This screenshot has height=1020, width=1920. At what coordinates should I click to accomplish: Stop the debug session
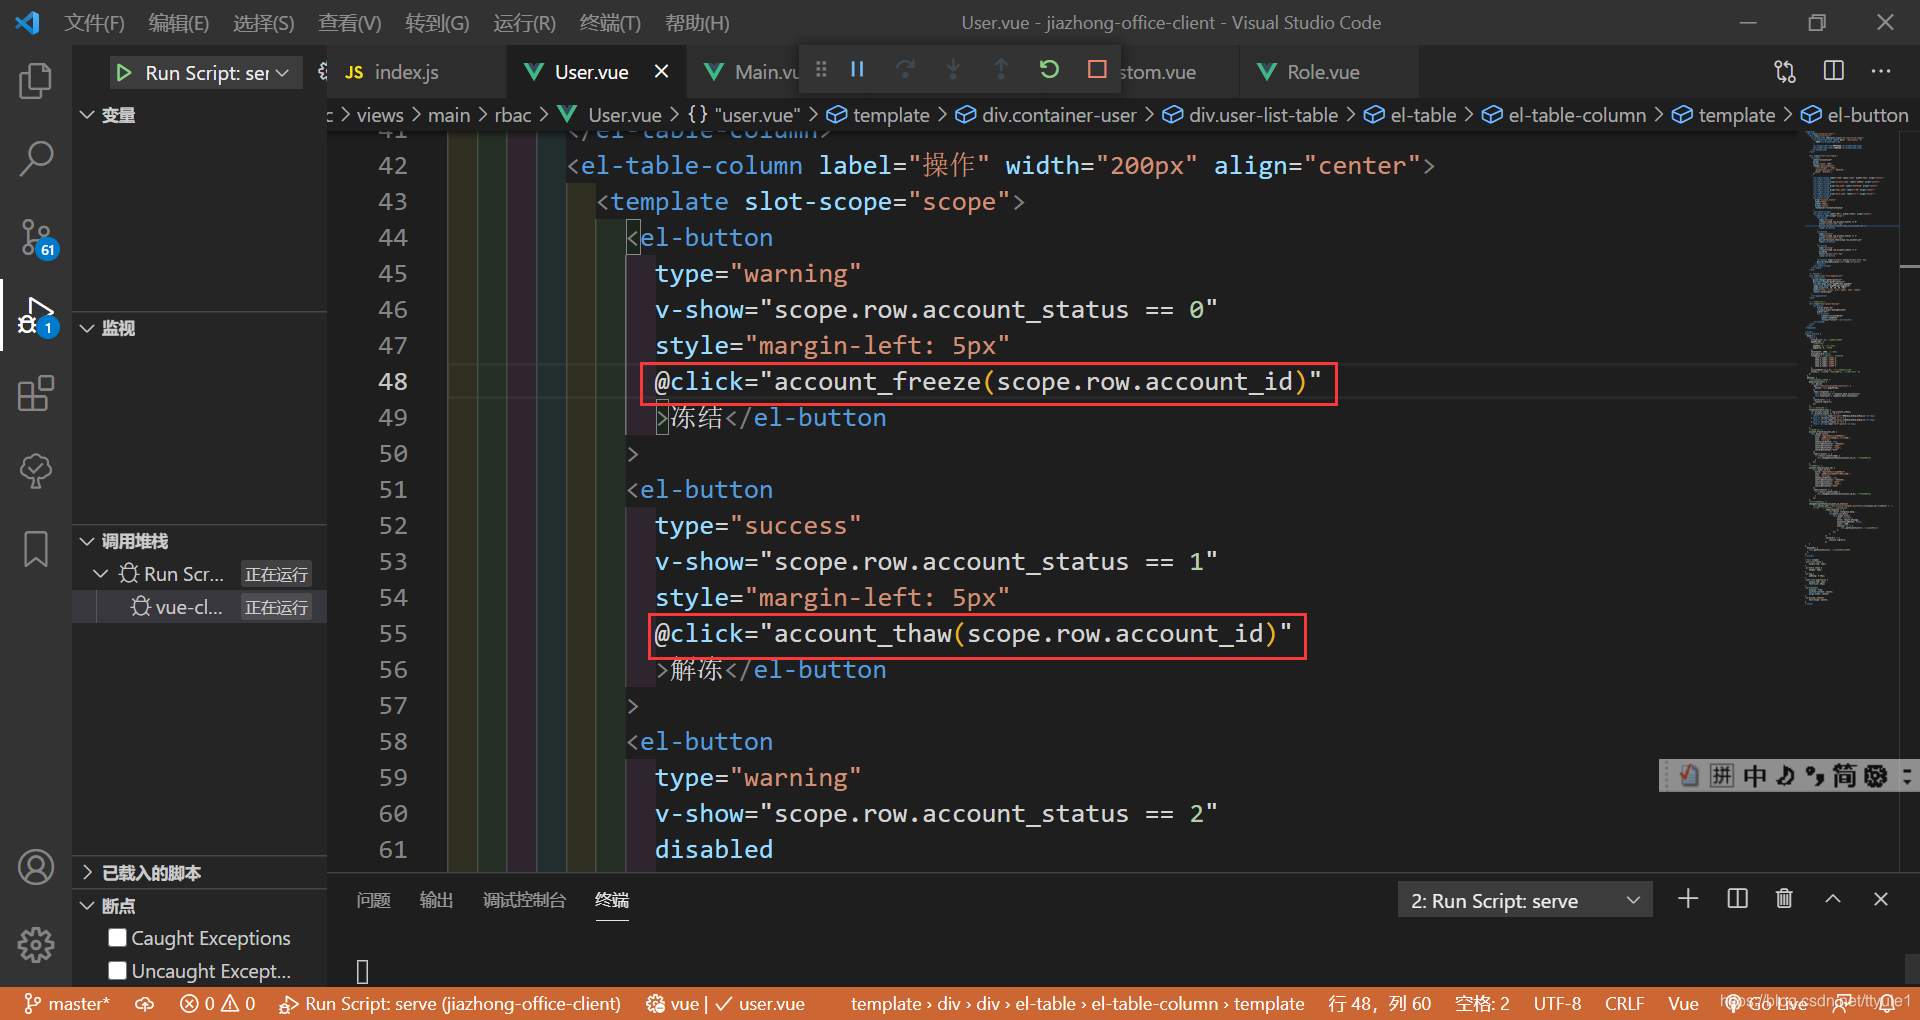1097,69
